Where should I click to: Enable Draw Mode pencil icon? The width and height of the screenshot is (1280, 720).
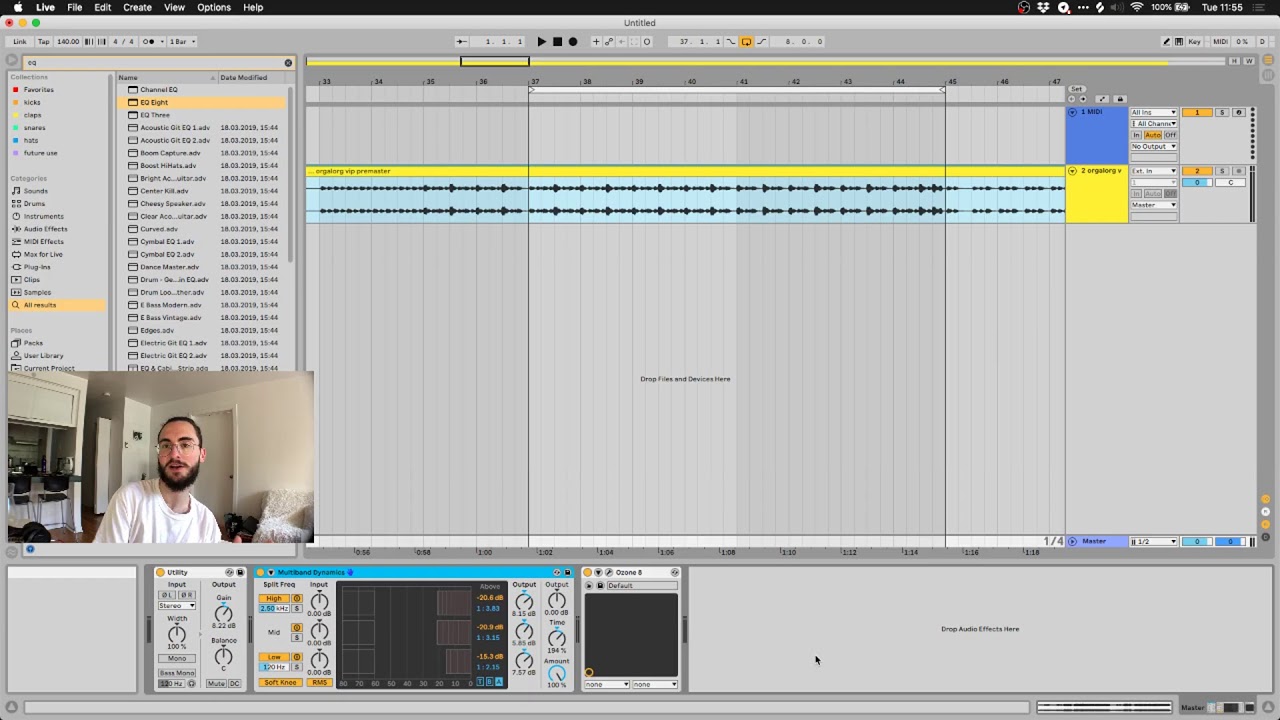[x=1166, y=41]
